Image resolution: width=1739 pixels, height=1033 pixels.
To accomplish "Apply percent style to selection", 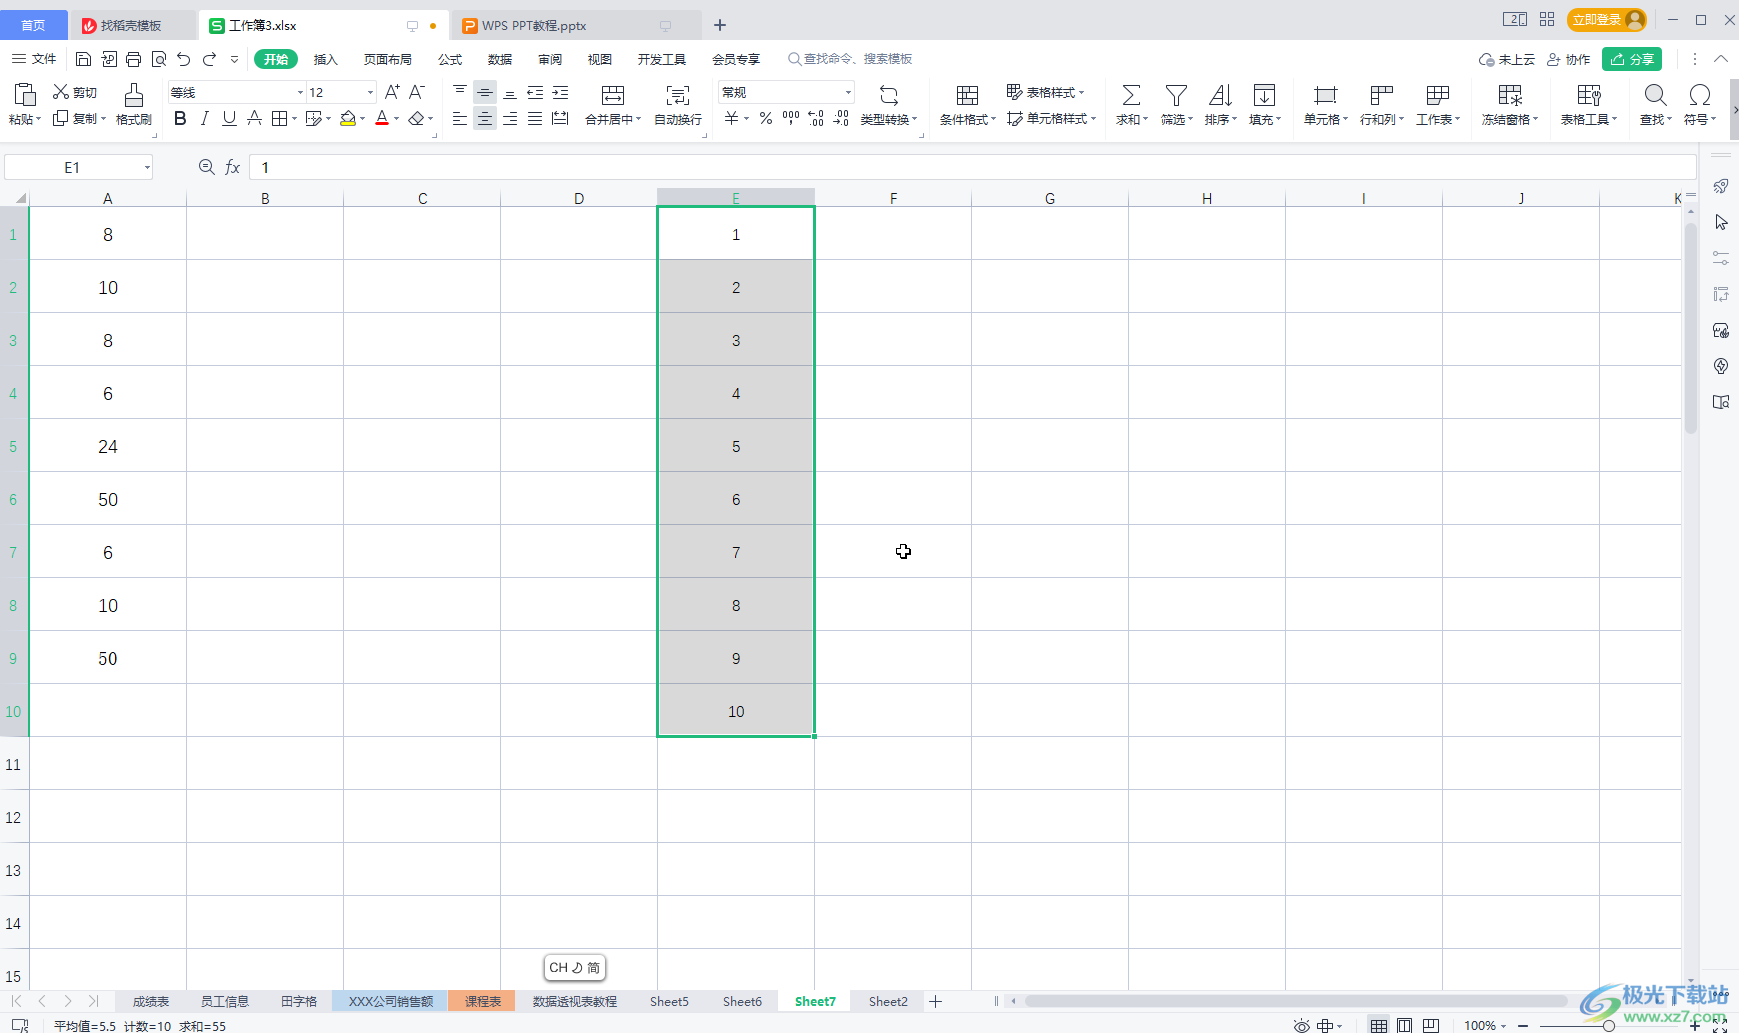I will [766, 119].
